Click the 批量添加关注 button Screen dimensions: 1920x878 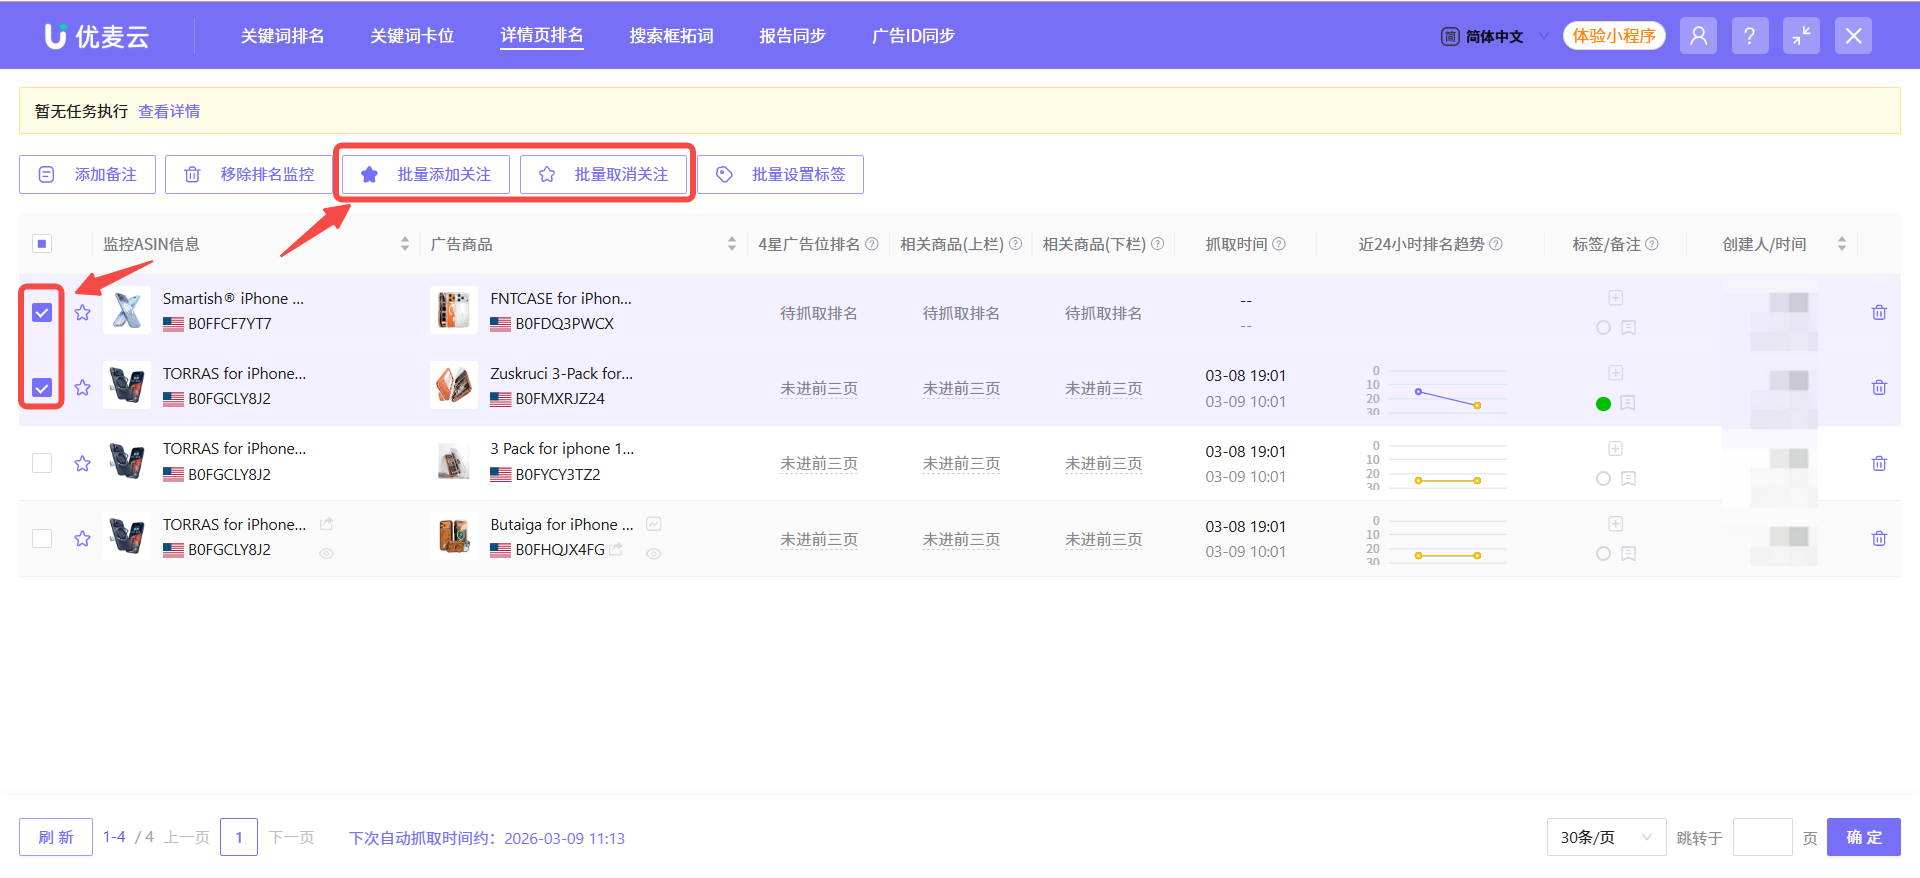tap(426, 174)
